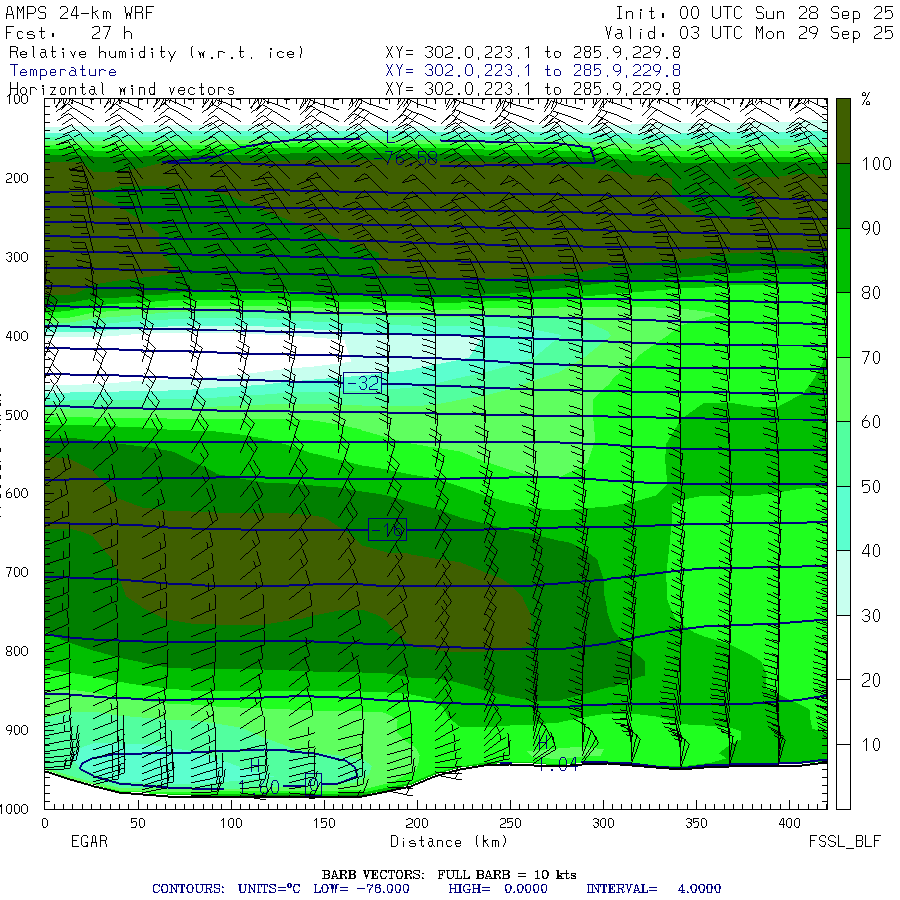
Task: Click the 350 distance axis label
Action: pyautogui.click(x=696, y=823)
